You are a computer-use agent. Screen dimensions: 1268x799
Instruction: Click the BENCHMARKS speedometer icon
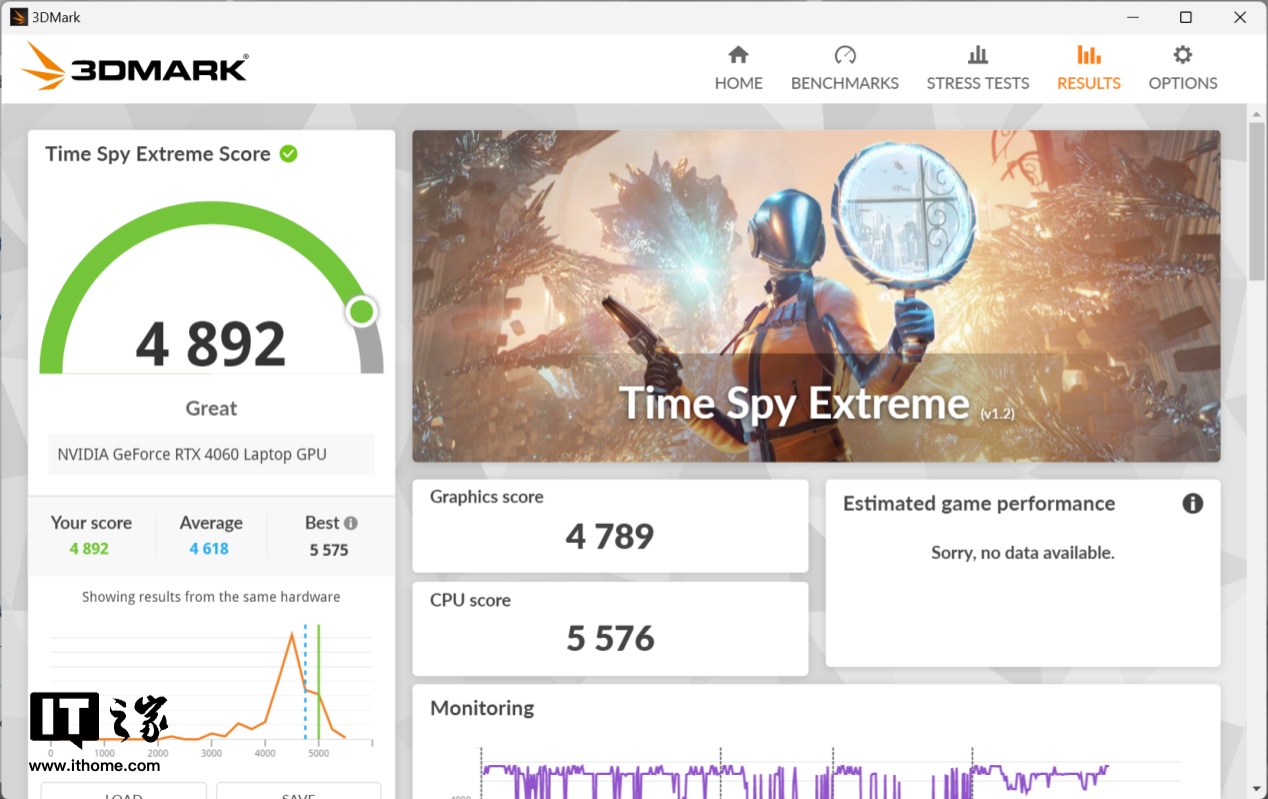click(845, 55)
